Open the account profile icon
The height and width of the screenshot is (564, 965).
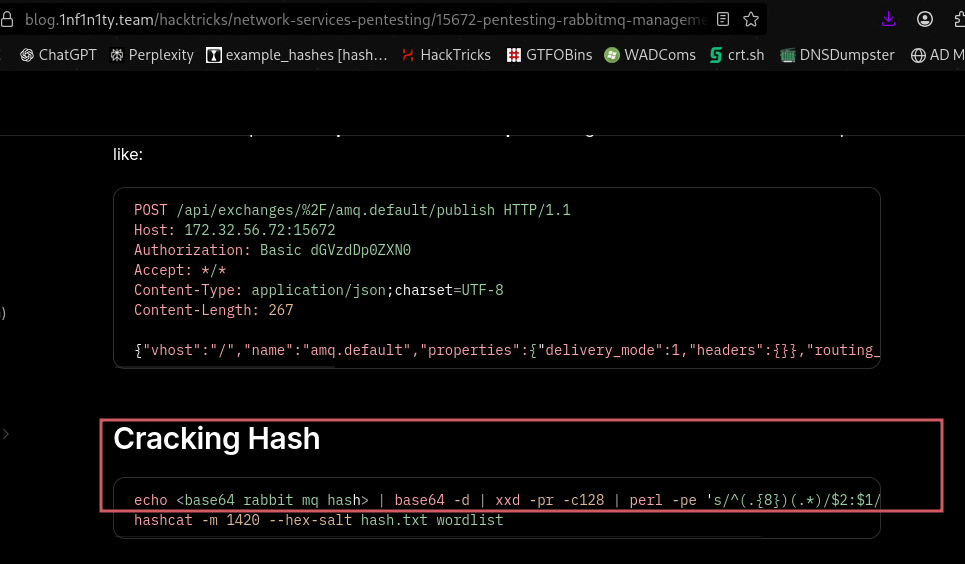(924, 19)
